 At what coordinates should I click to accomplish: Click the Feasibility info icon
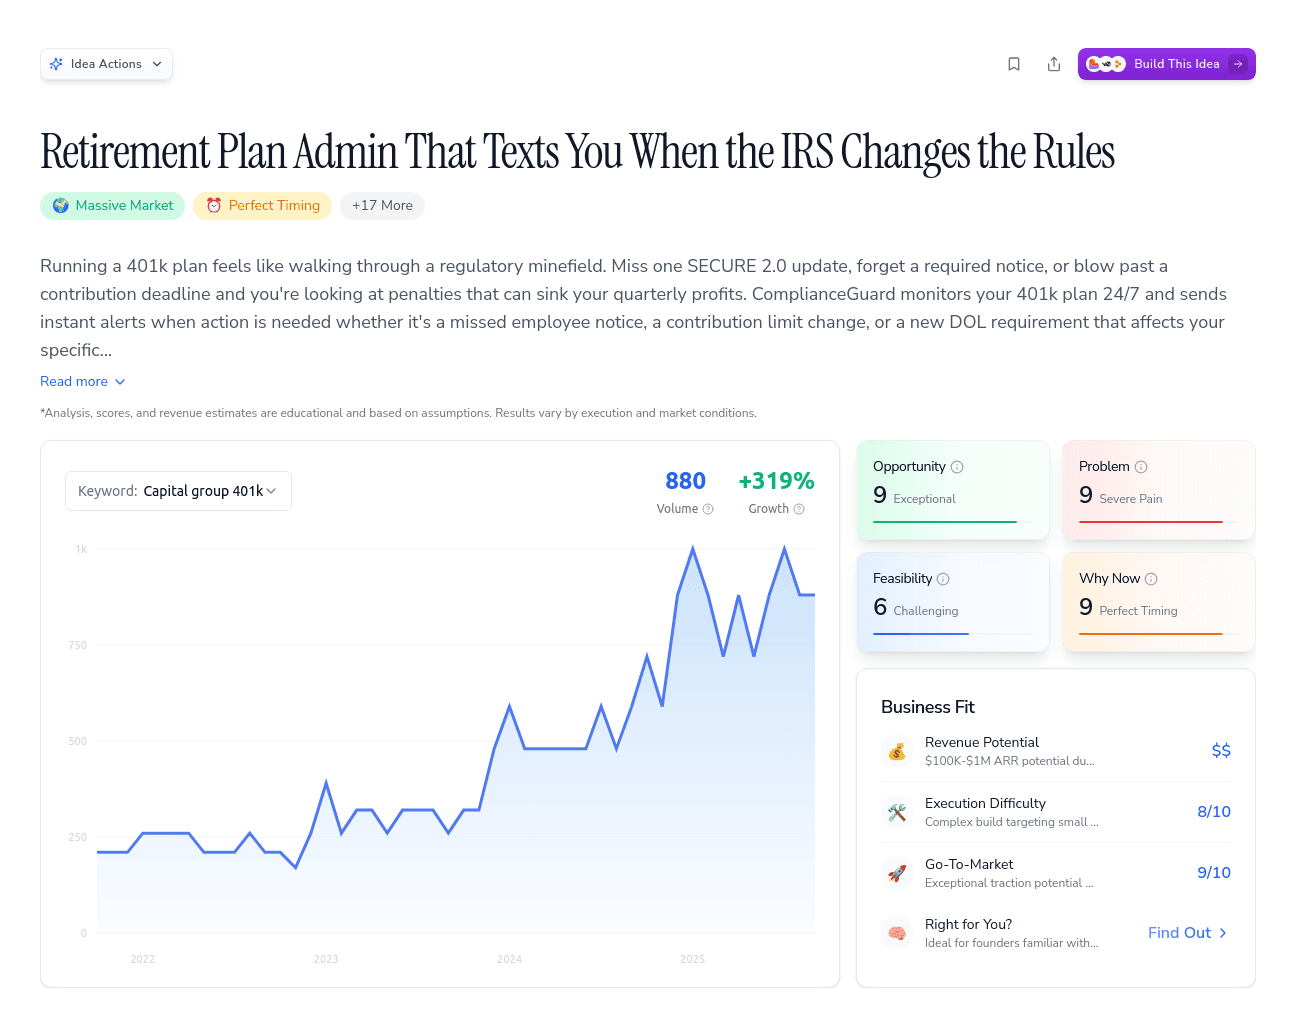pos(943,579)
